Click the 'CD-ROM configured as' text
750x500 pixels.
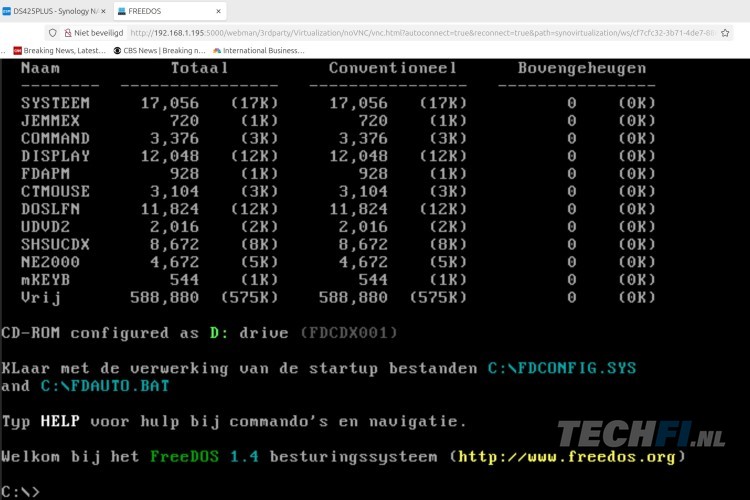tap(100, 333)
